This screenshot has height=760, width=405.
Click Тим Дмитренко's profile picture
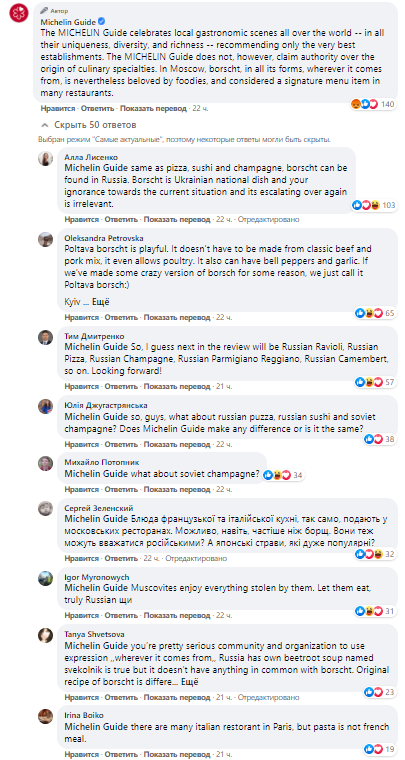(46, 337)
